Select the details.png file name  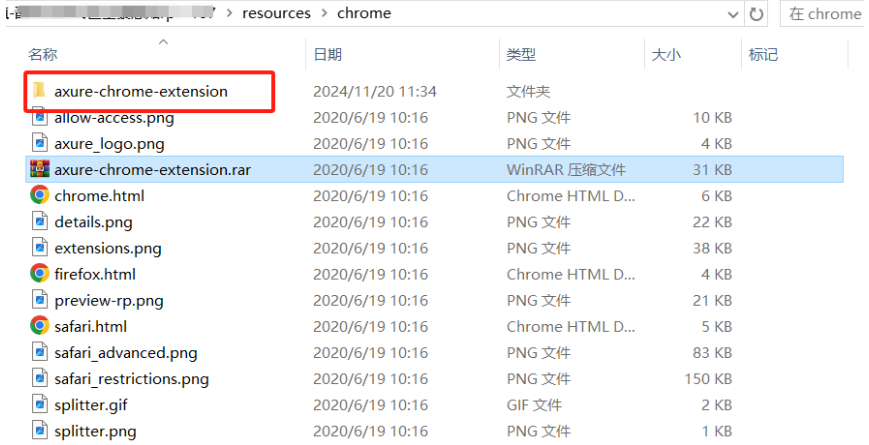93,222
